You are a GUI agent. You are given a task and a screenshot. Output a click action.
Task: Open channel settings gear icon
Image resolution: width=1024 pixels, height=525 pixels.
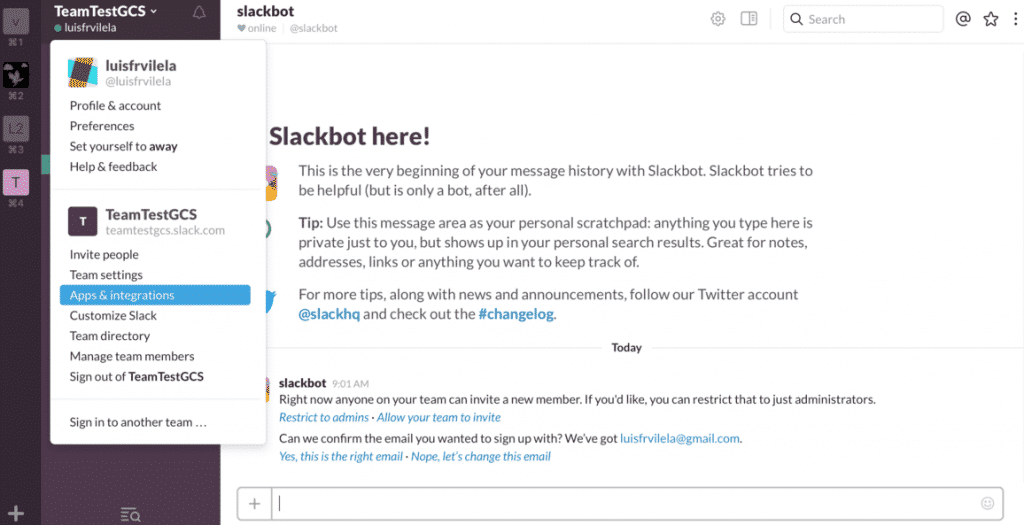click(x=718, y=19)
